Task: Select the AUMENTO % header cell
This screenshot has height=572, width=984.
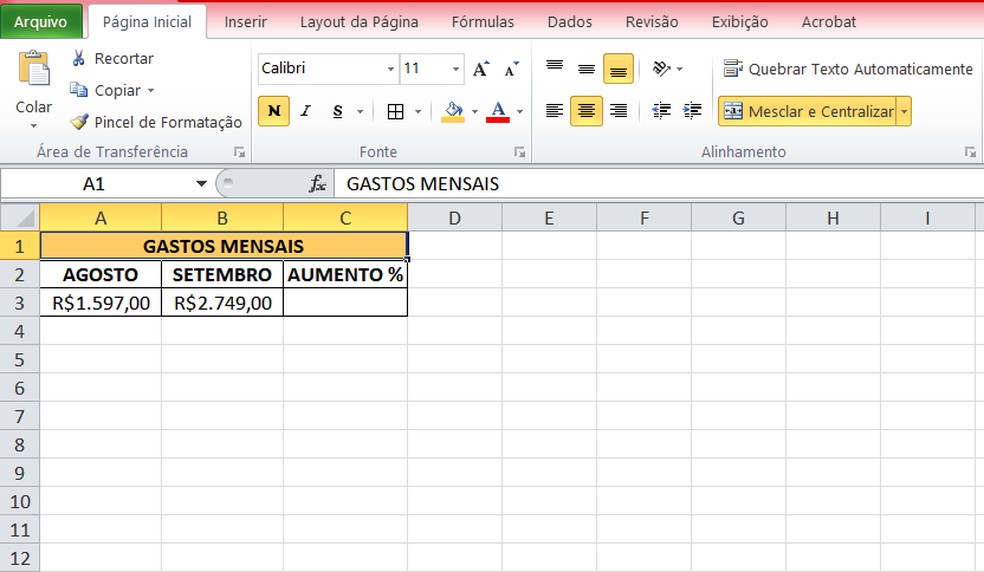Action: (x=345, y=274)
